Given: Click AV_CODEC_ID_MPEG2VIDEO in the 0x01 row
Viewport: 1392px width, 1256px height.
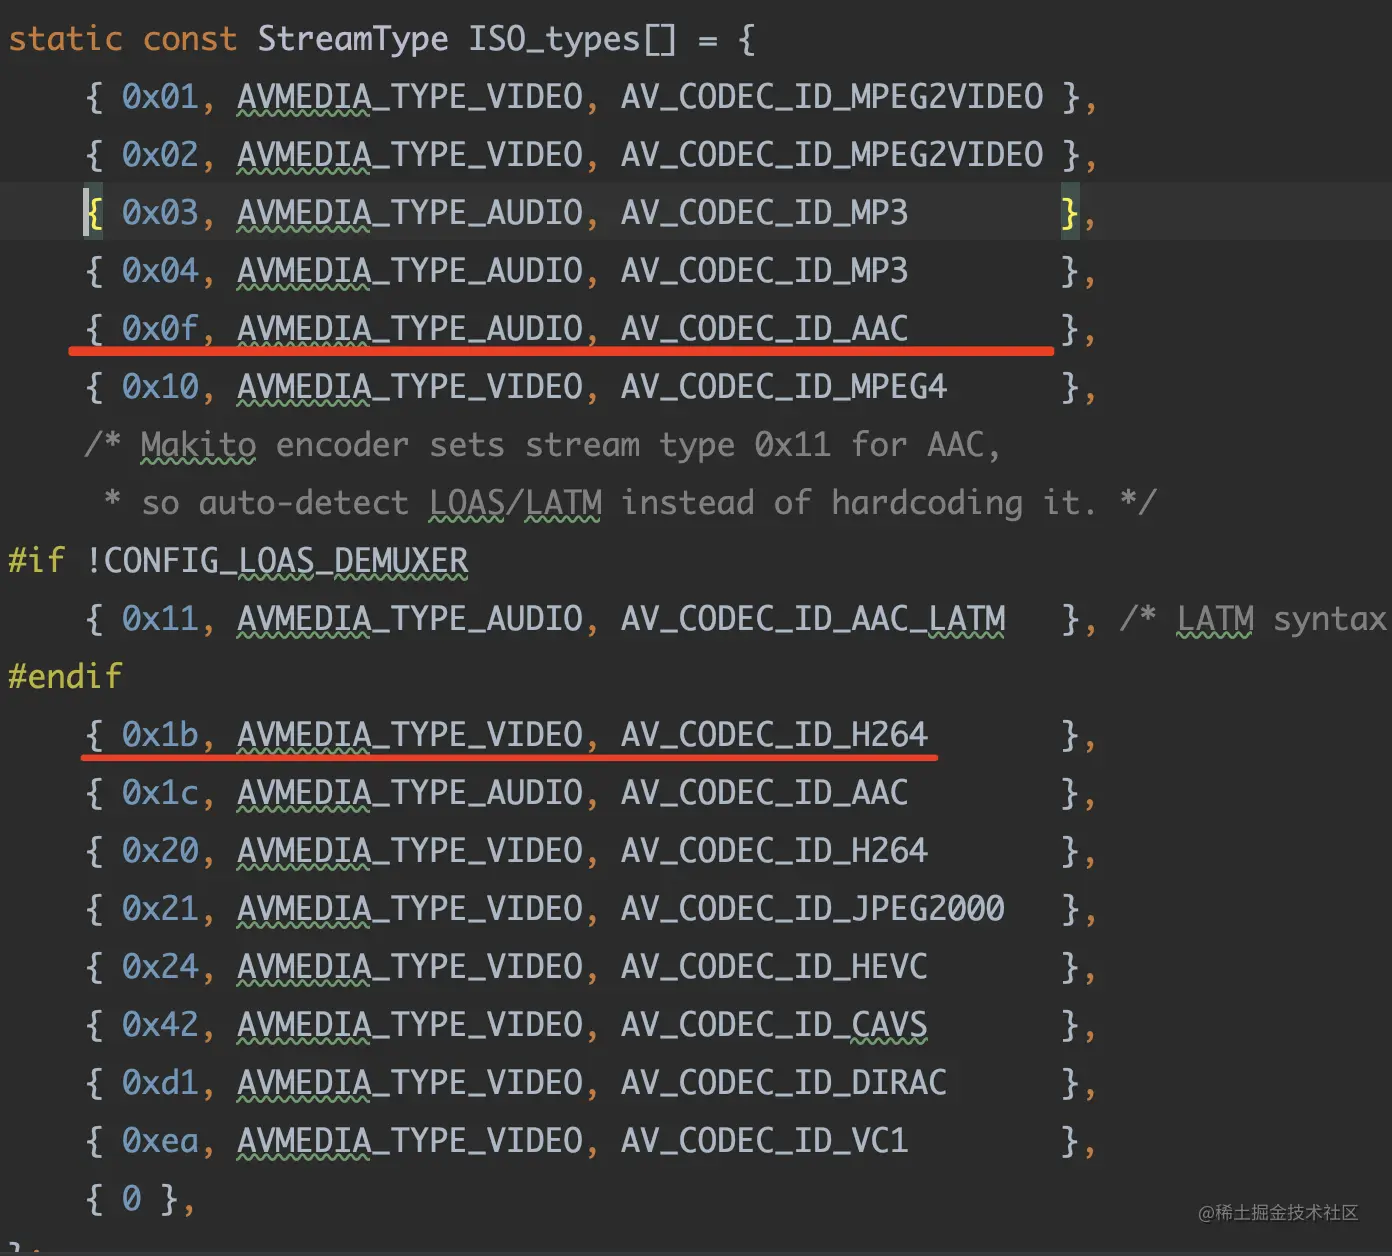Looking at the screenshot, I should point(832,97).
